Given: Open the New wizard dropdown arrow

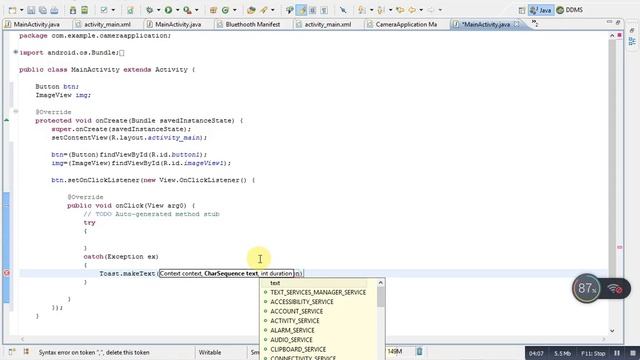Looking at the screenshot, I should 22,10.
